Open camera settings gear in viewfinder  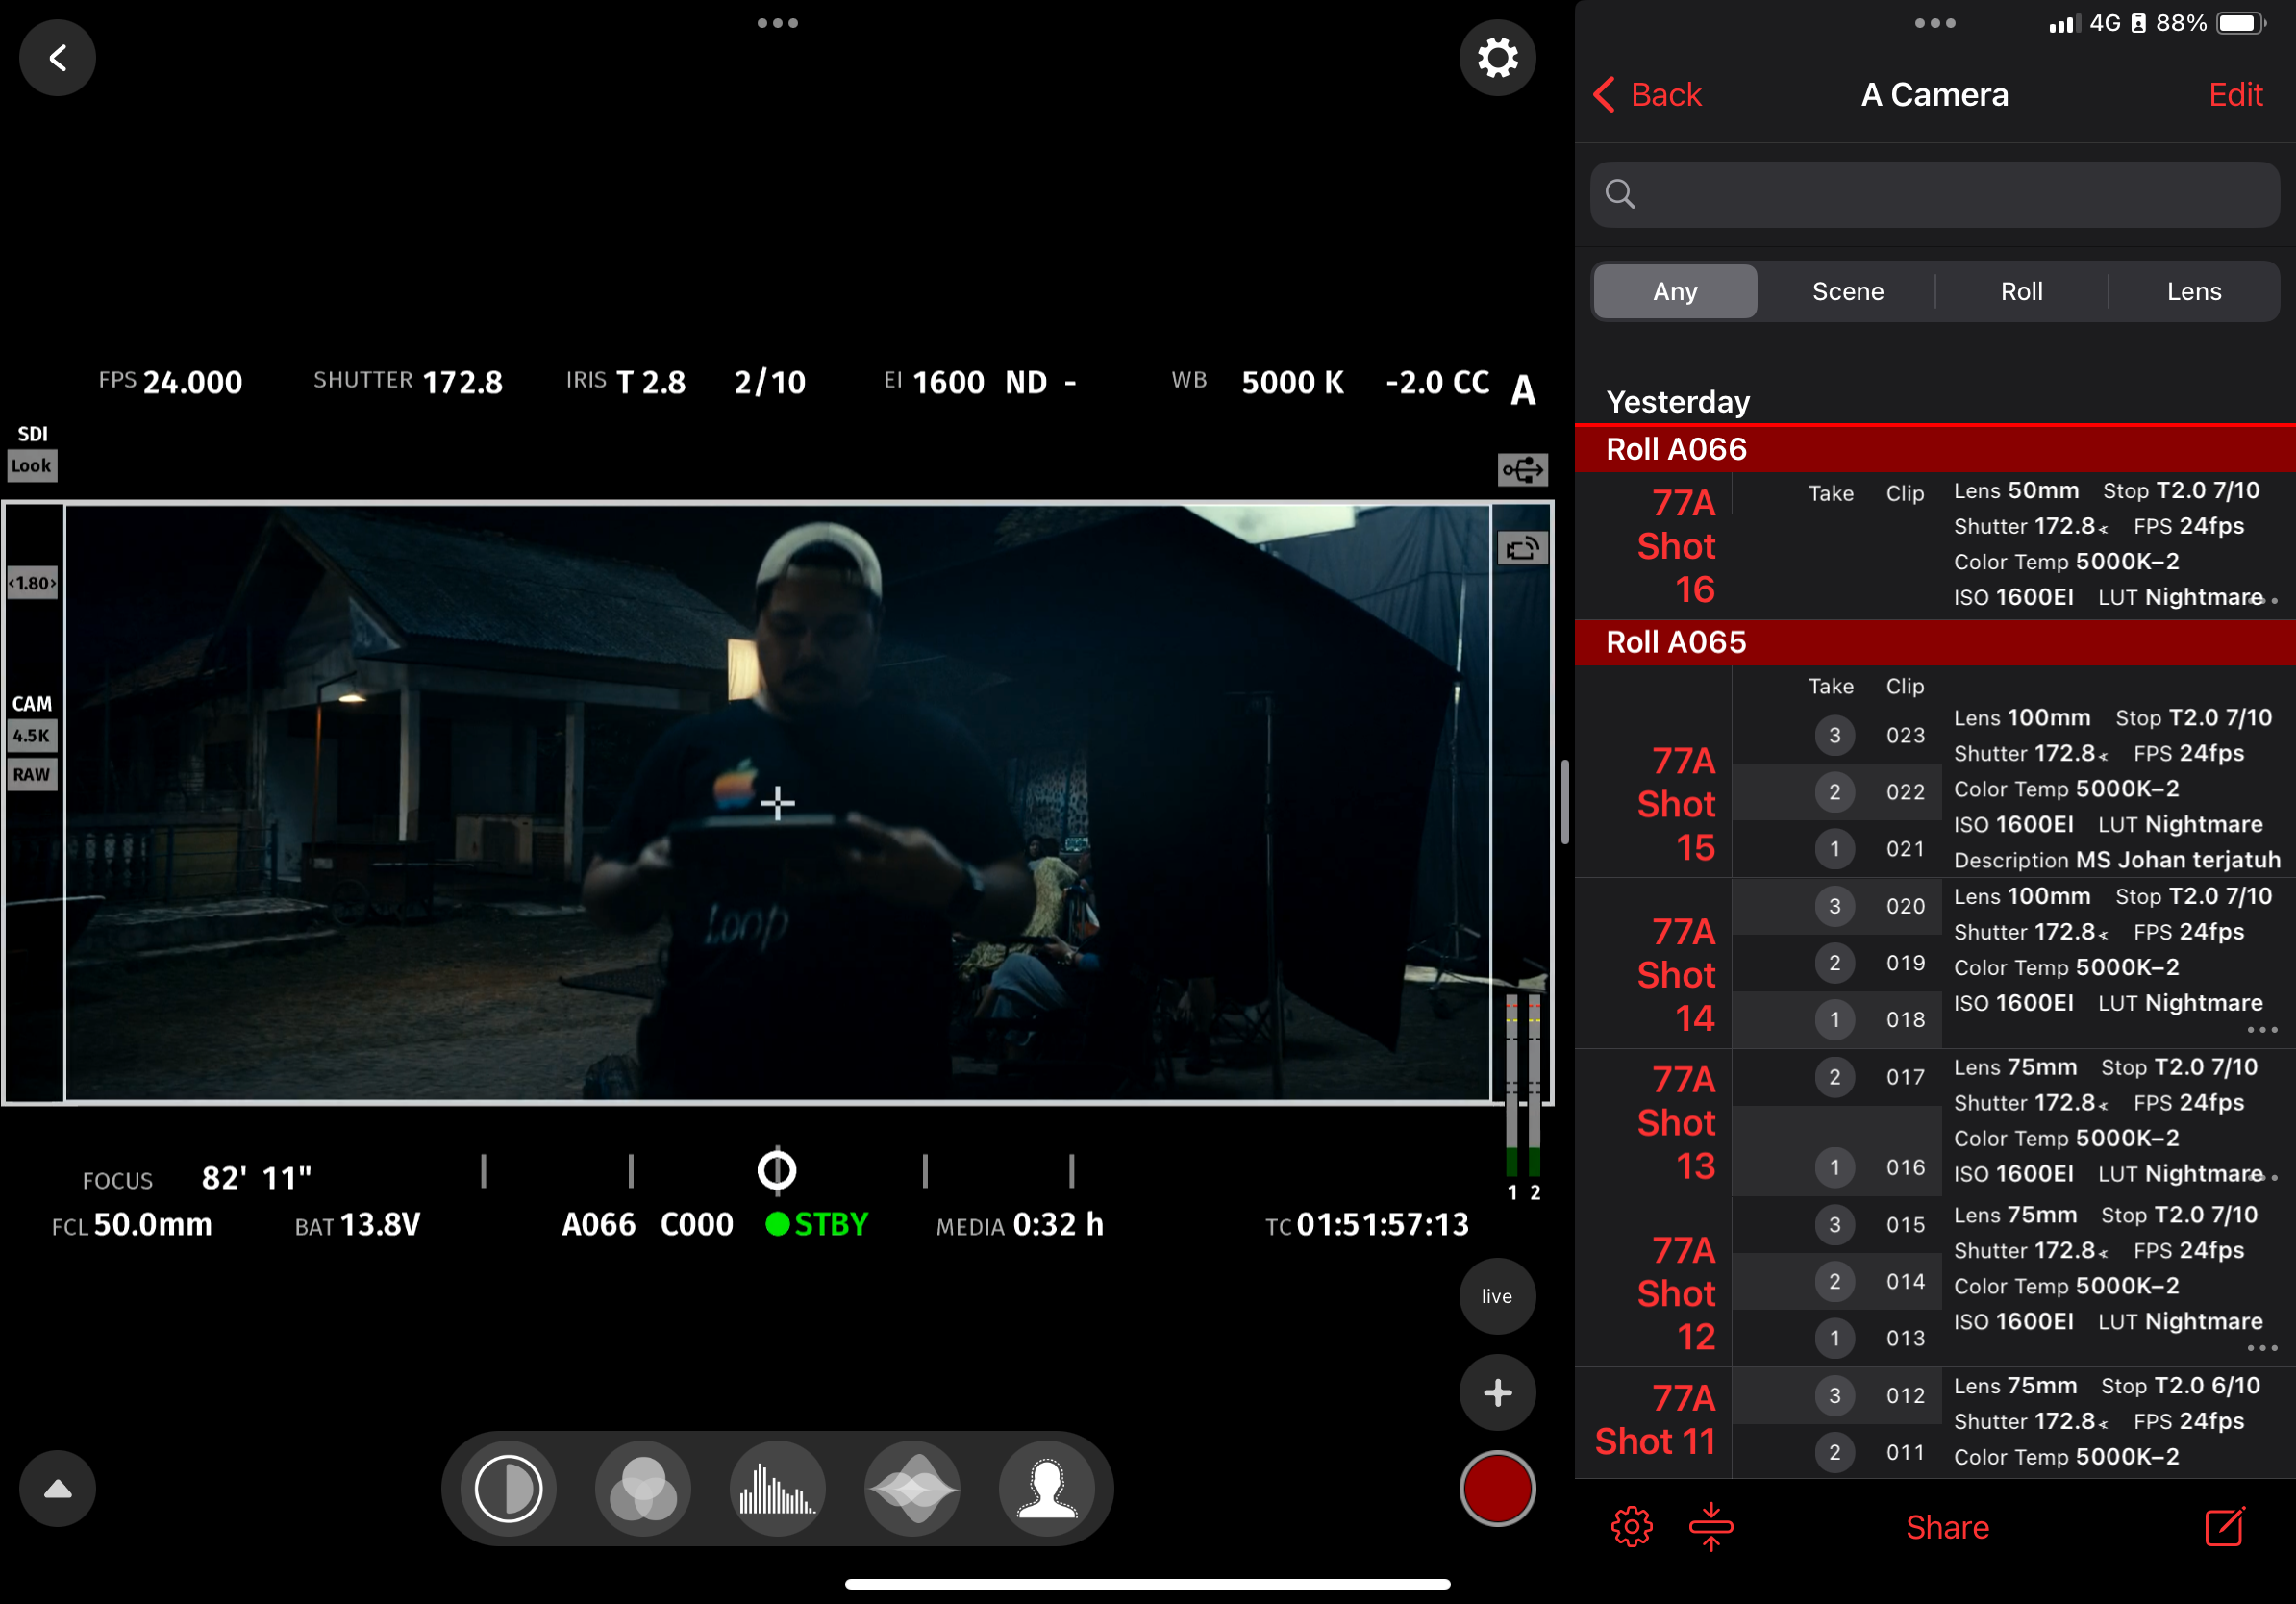[x=1497, y=58]
